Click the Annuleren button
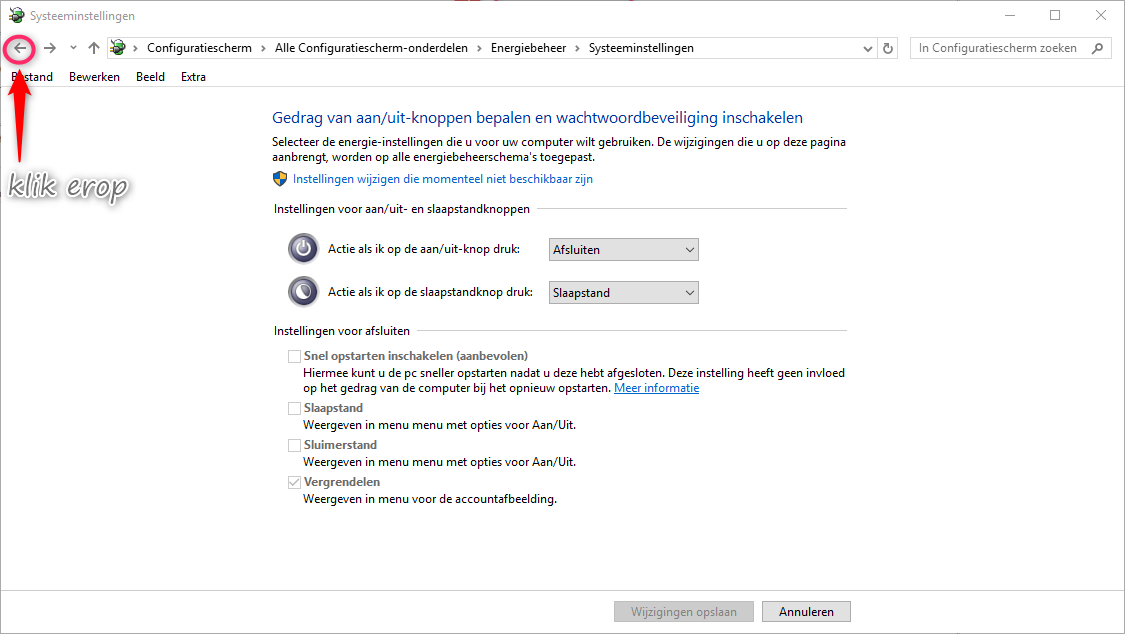The width and height of the screenshot is (1125, 634). click(x=806, y=612)
